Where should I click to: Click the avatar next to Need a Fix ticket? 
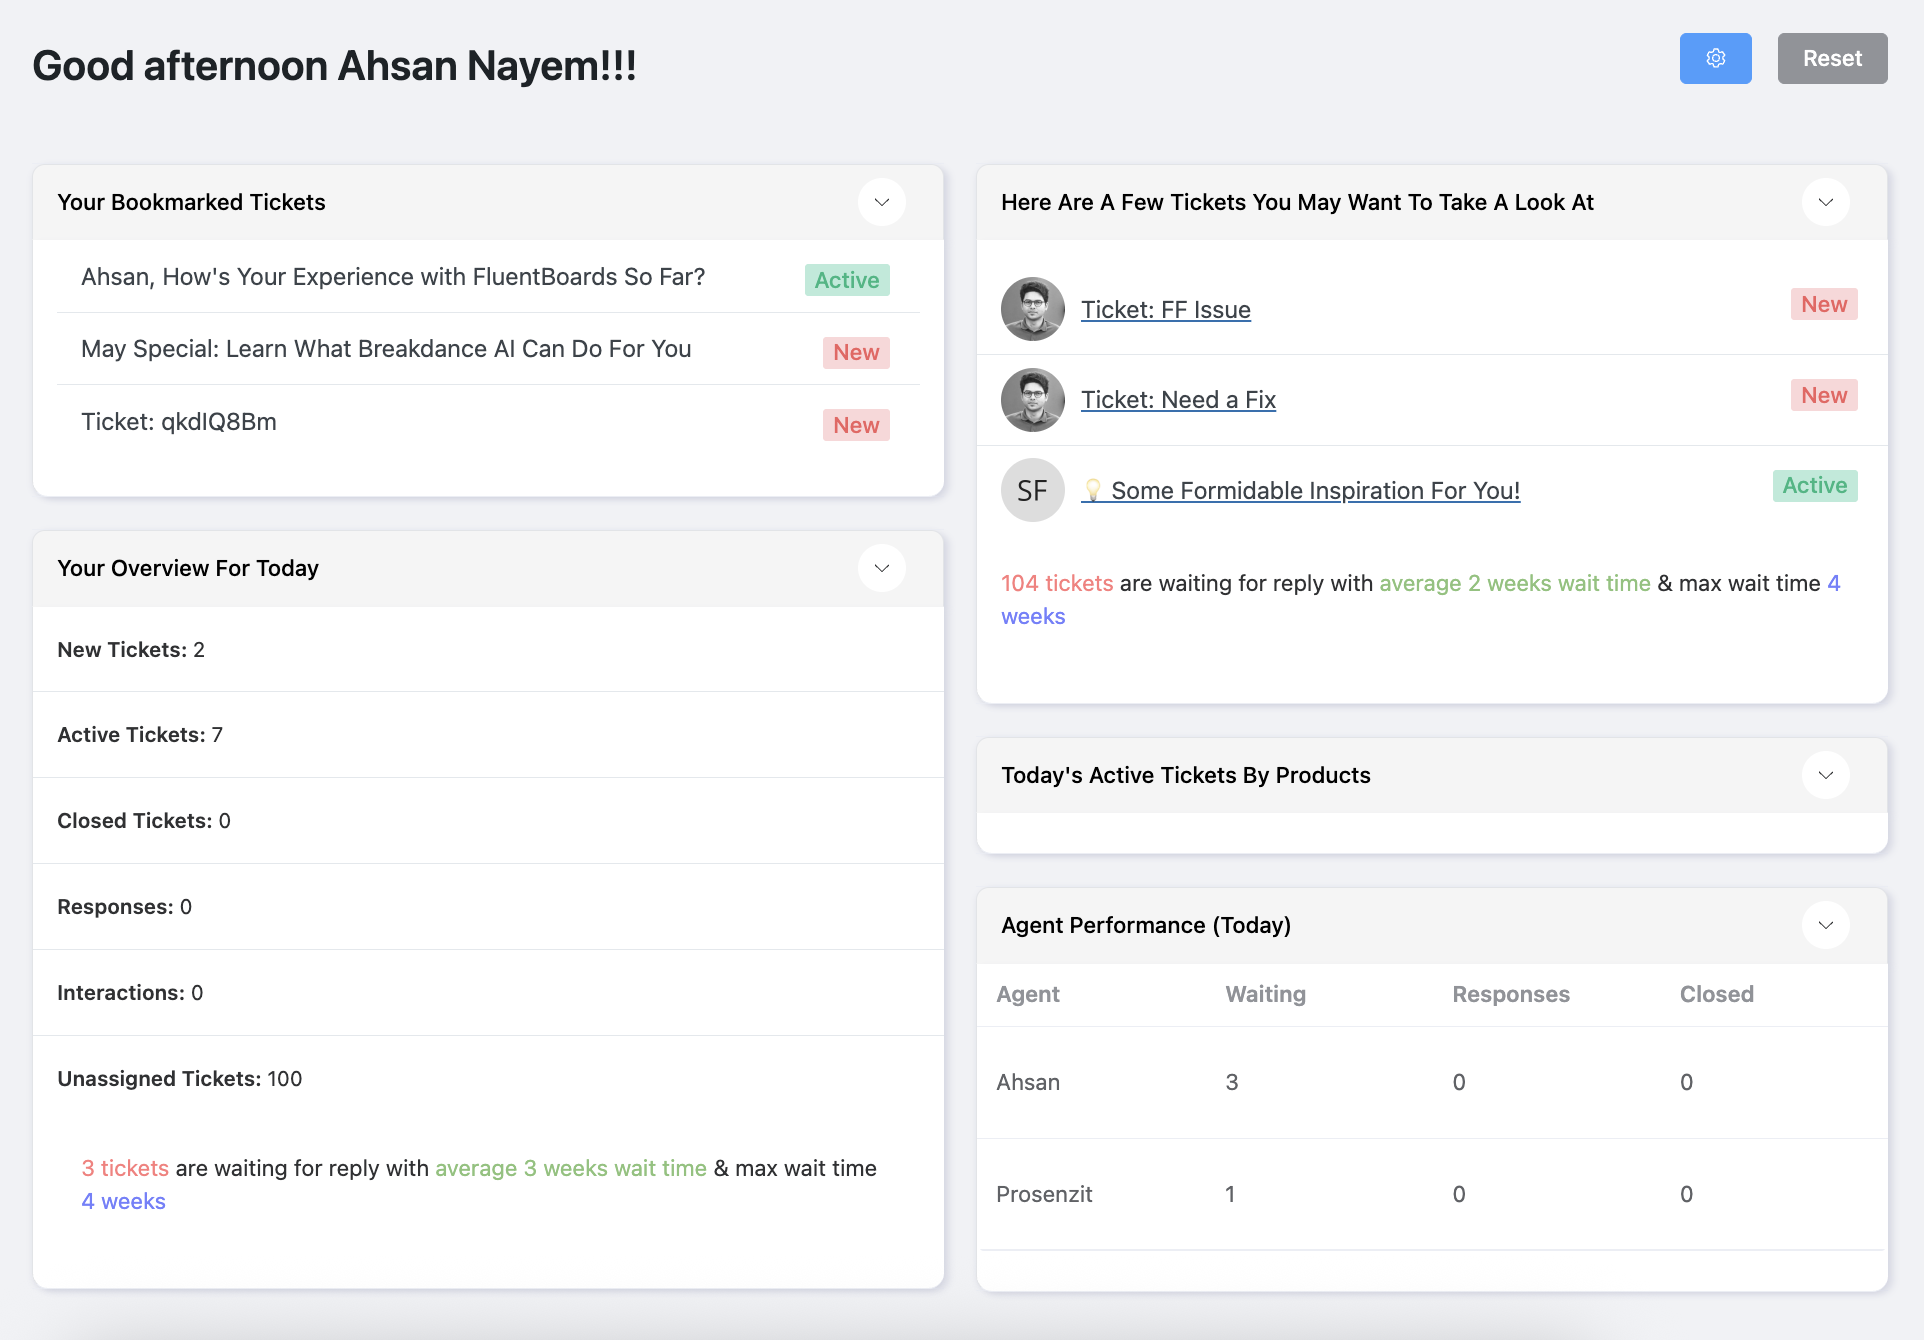click(1031, 399)
